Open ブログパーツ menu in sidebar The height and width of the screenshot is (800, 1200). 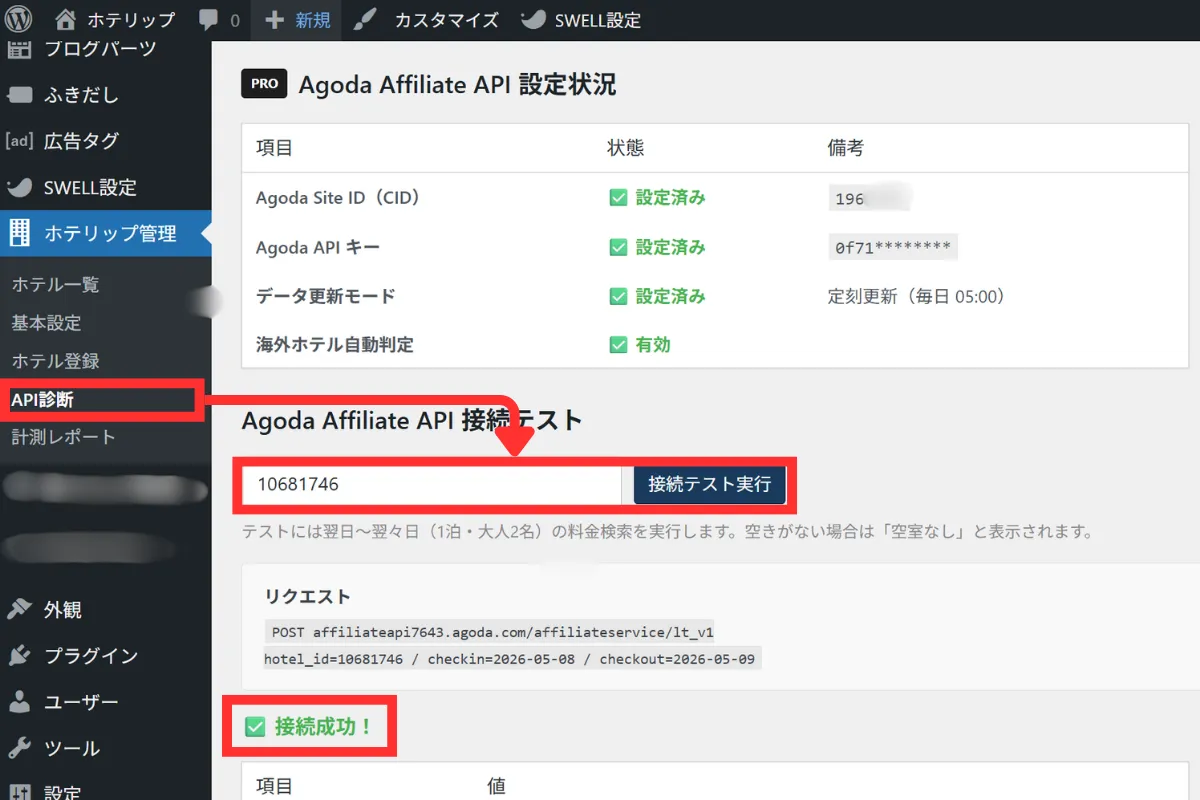point(100,48)
